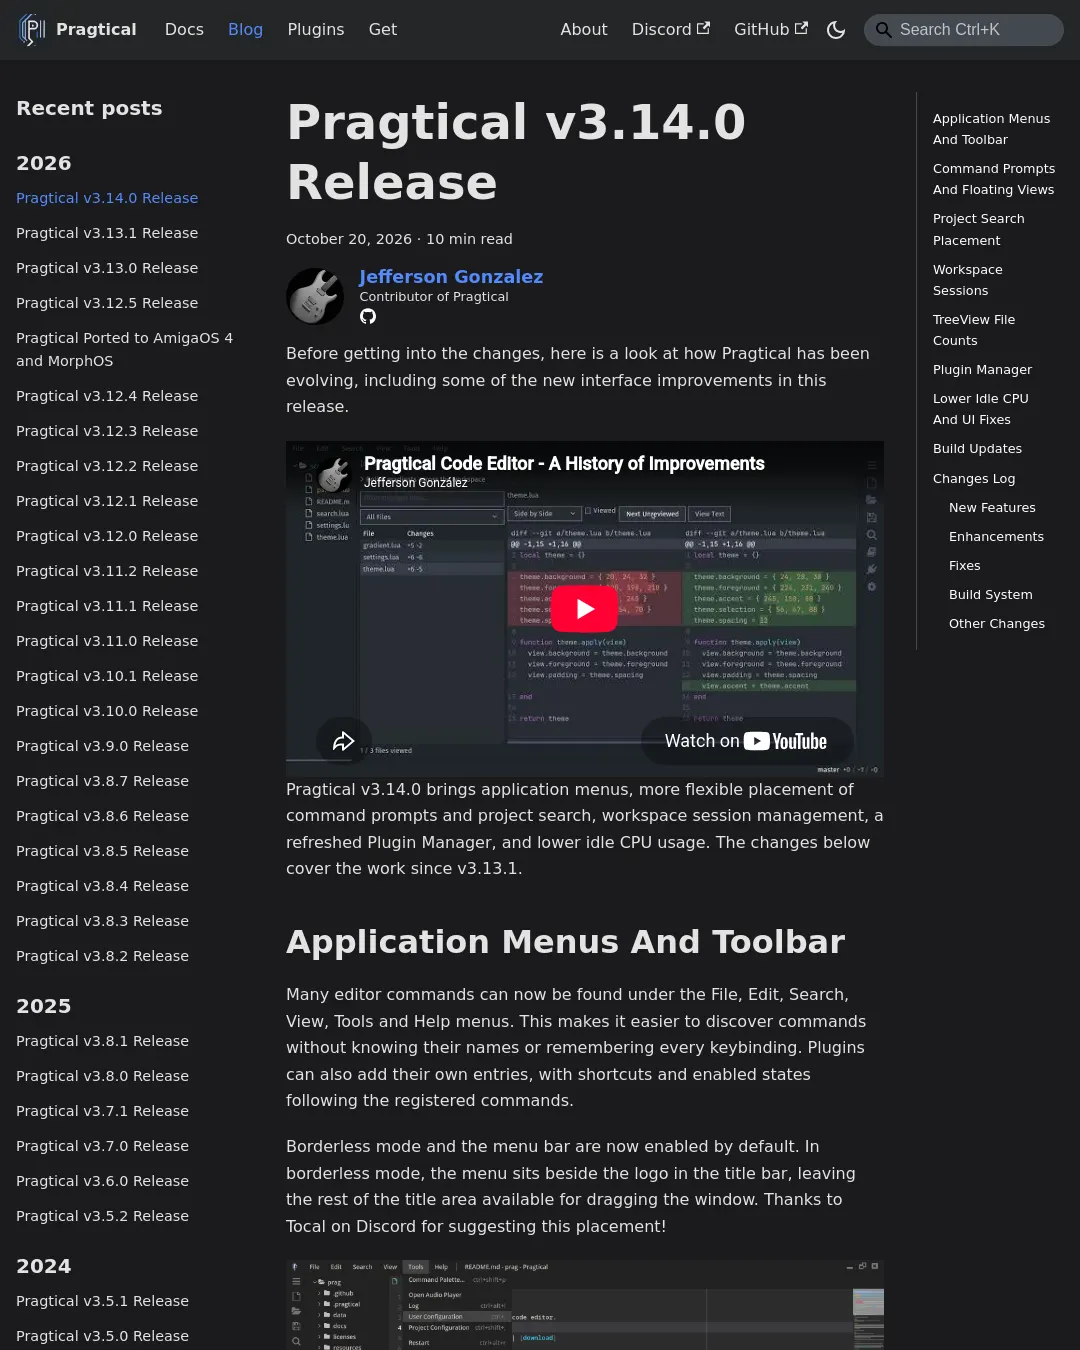
Task: Jump to Workspace Sessions section
Action: coord(967,280)
